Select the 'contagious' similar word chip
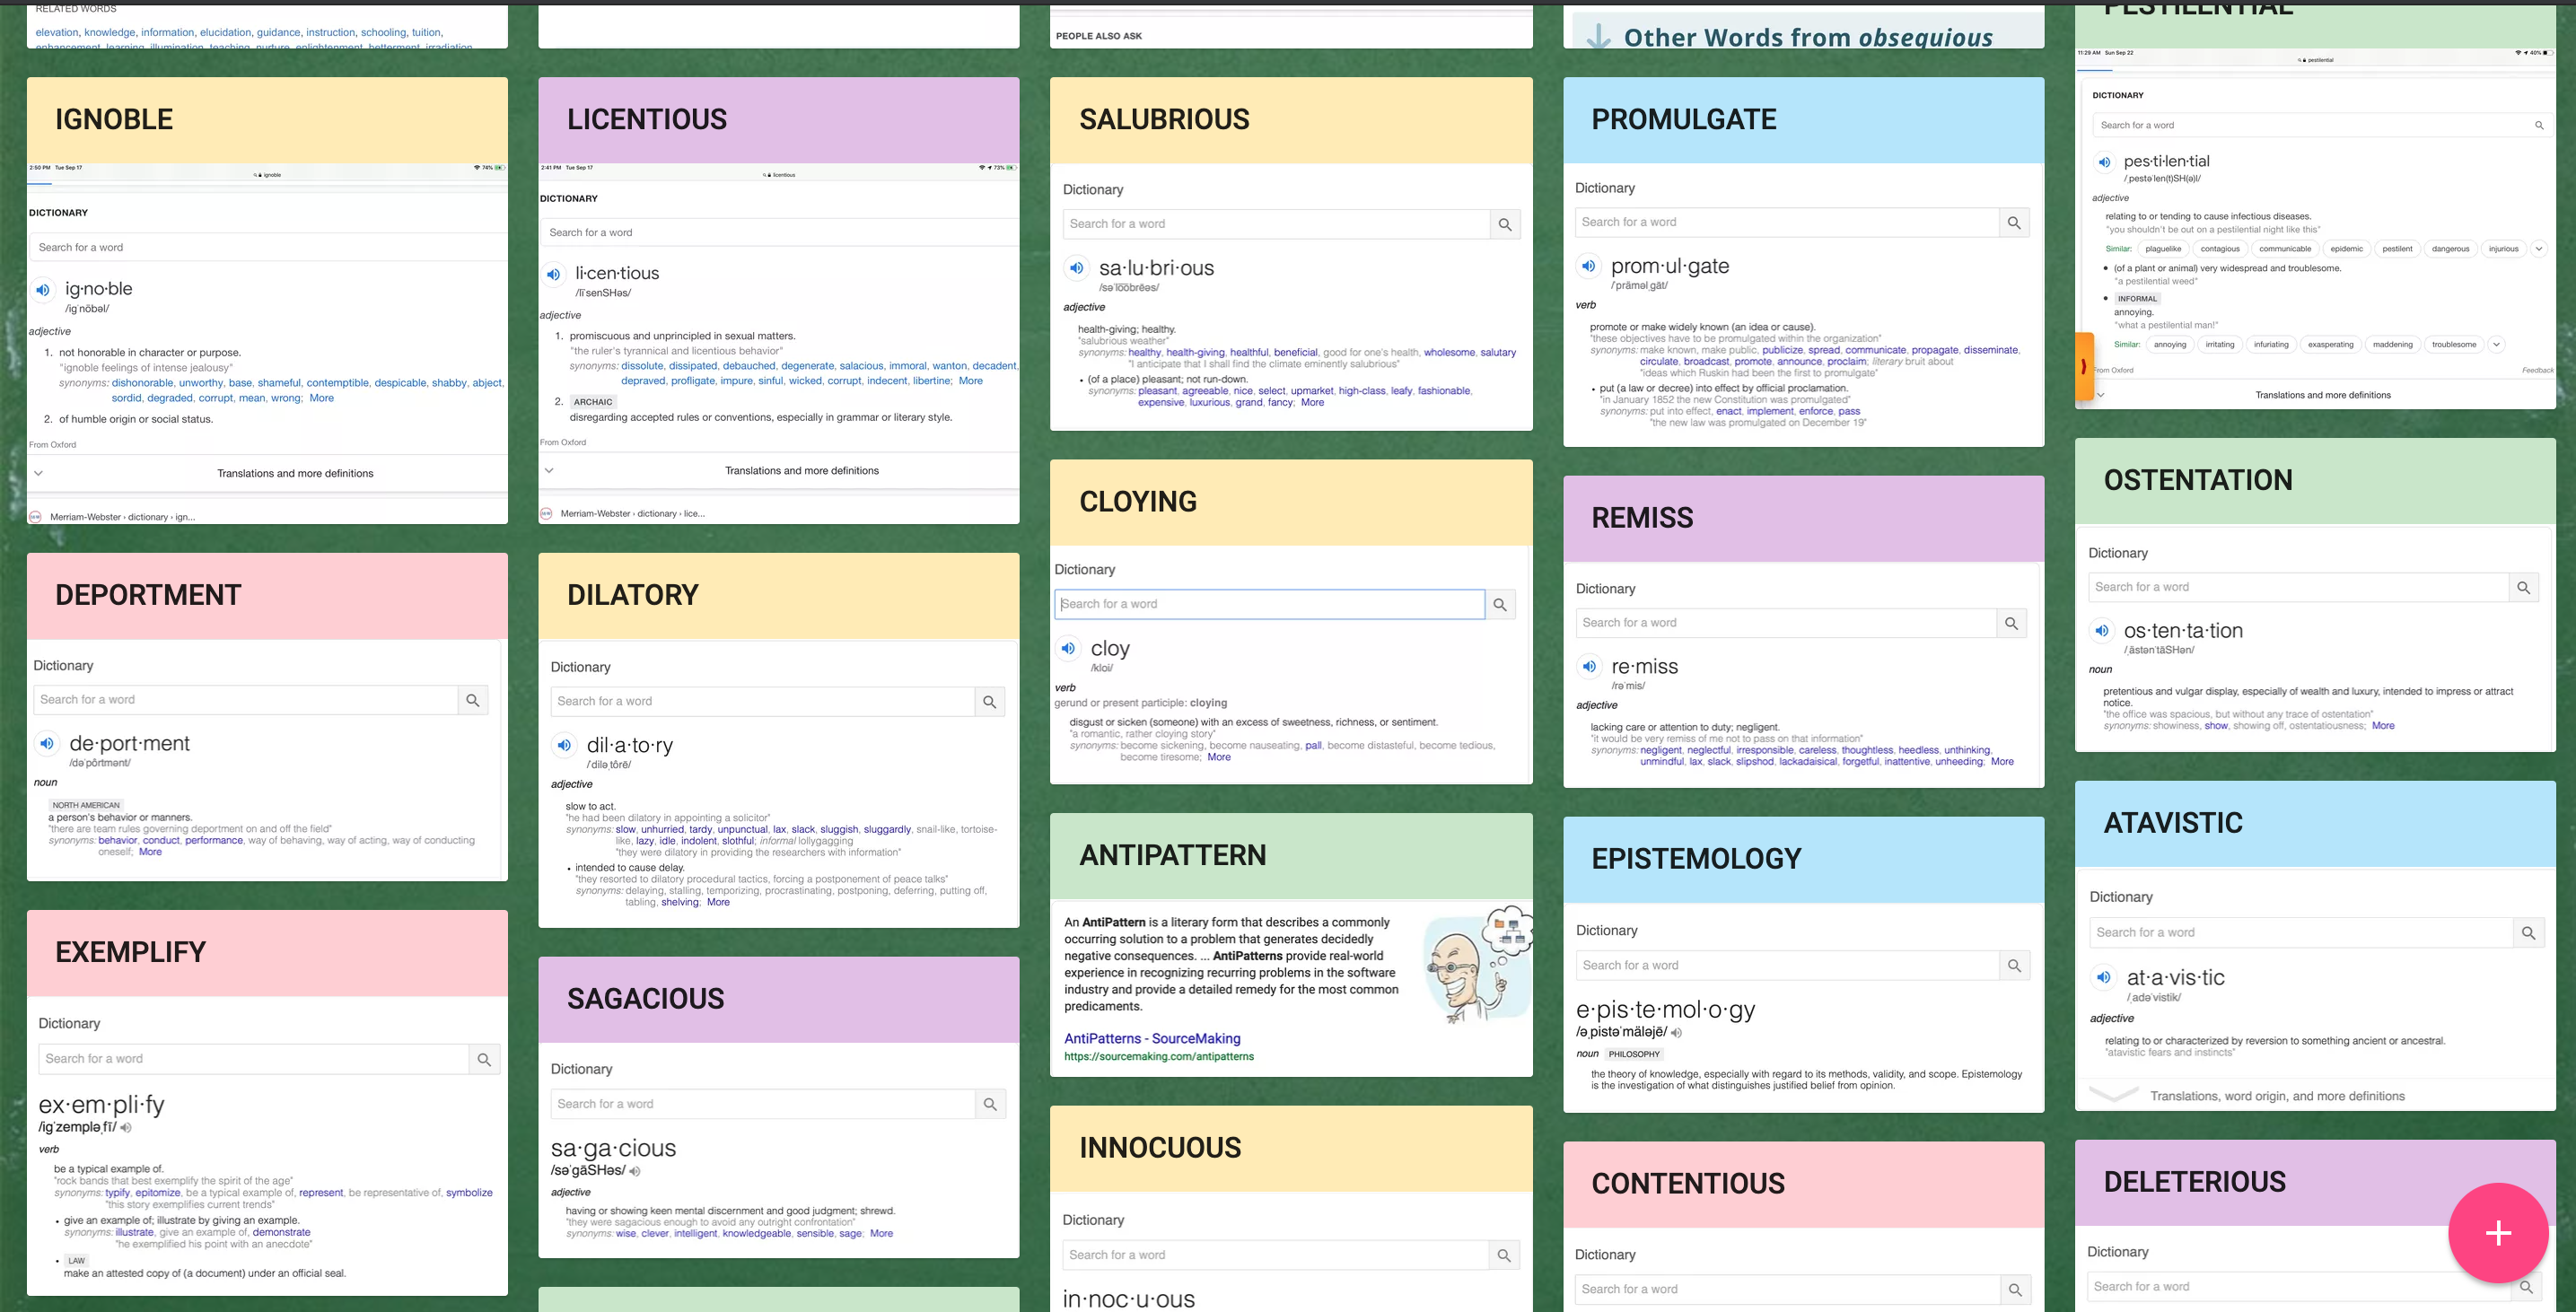The image size is (2576, 1312). pos(2220,249)
